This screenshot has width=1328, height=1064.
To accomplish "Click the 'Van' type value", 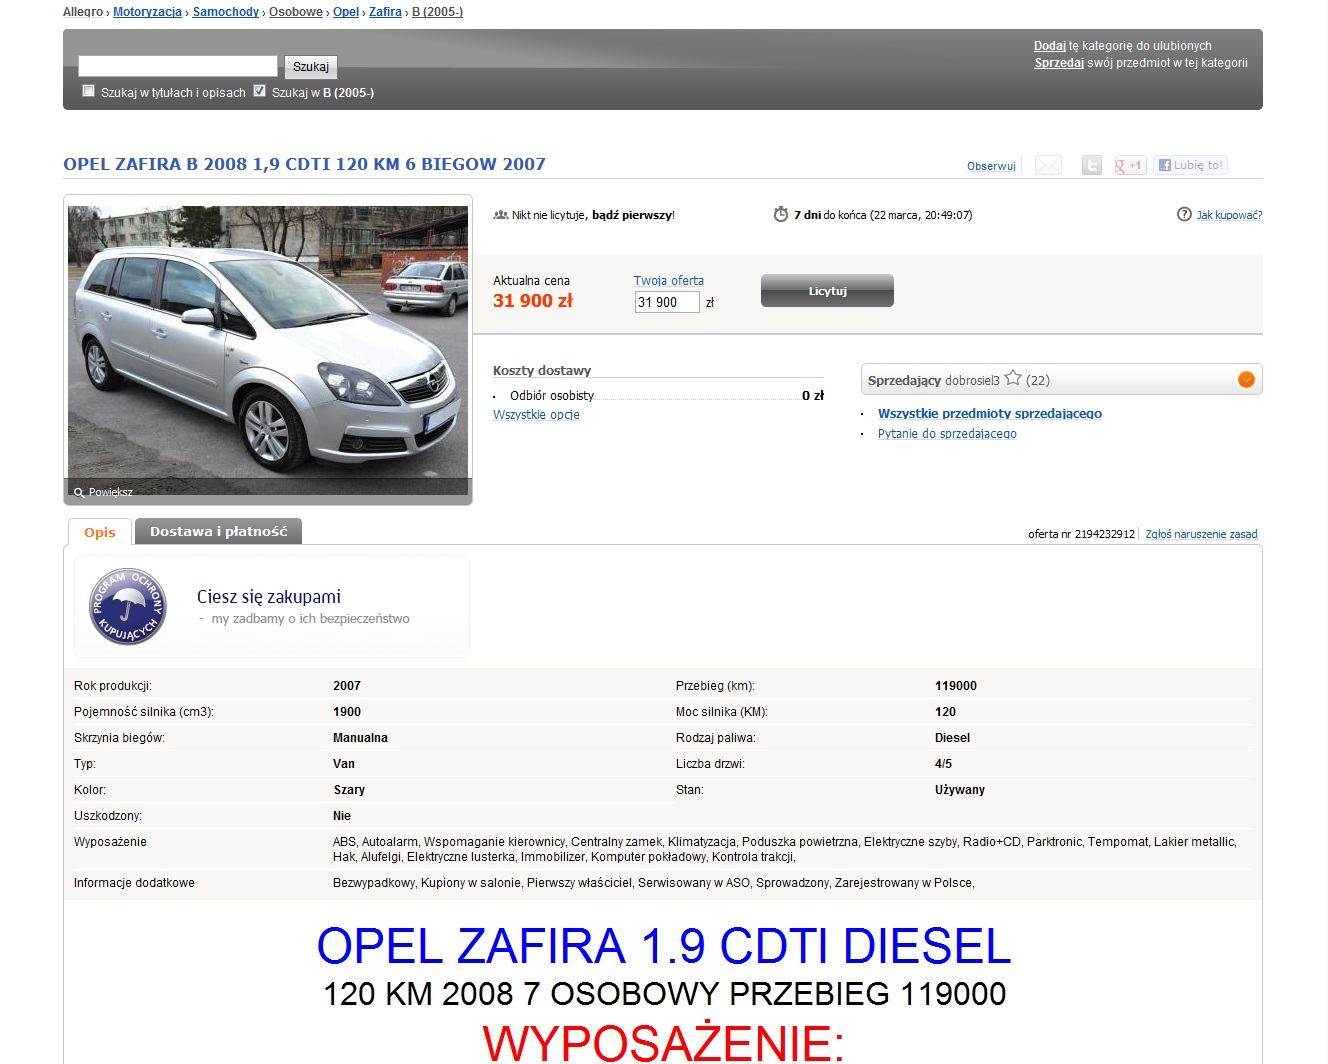I will (x=344, y=764).
